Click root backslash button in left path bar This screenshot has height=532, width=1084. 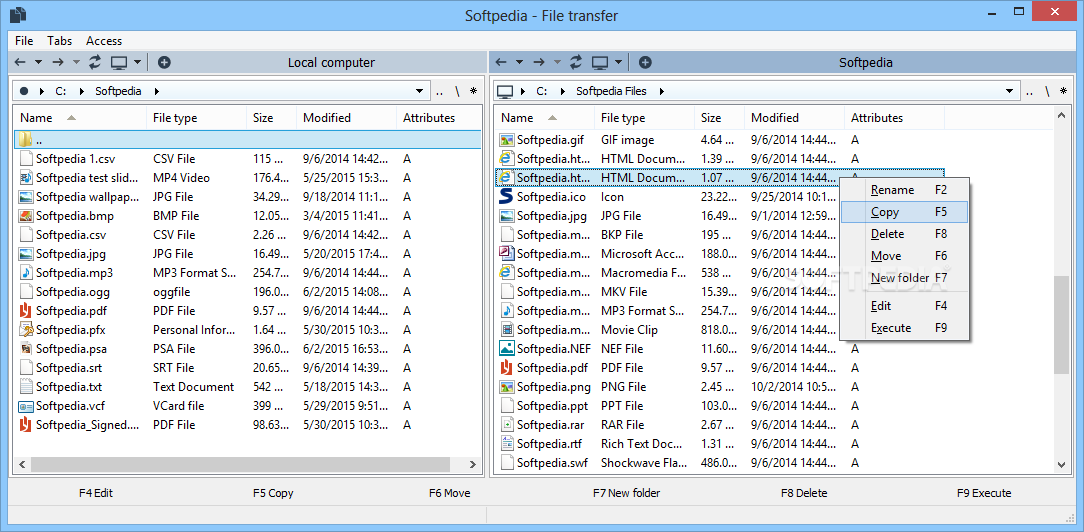point(457,91)
